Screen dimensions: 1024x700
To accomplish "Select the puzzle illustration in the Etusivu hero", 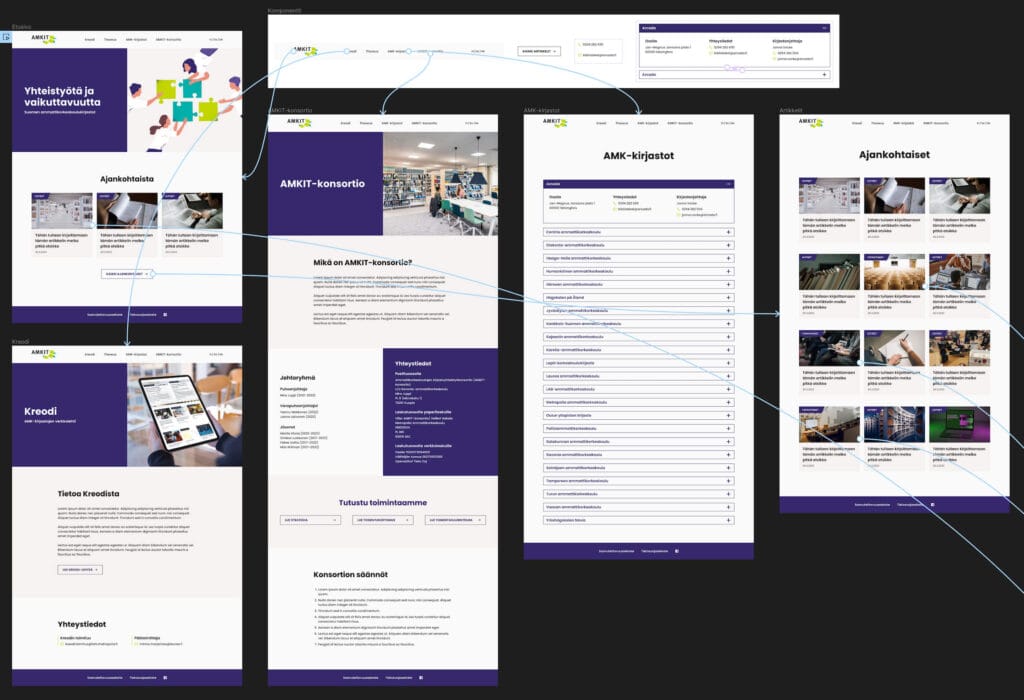I will (x=185, y=100).
